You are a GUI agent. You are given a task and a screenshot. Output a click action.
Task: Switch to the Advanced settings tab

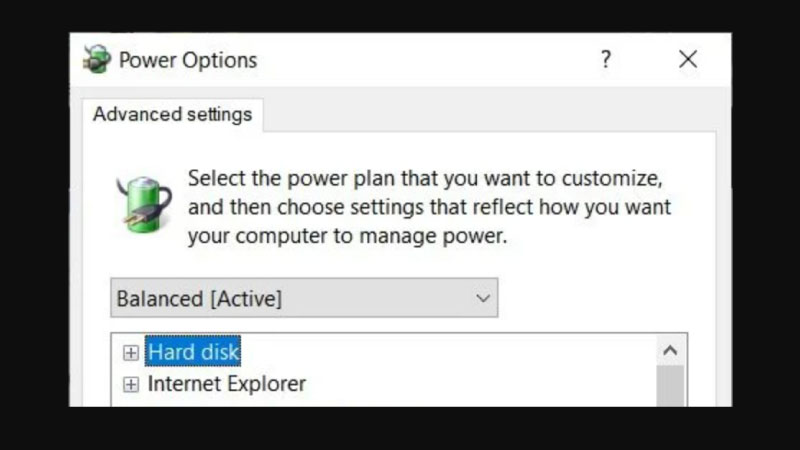tap(172, 114)
